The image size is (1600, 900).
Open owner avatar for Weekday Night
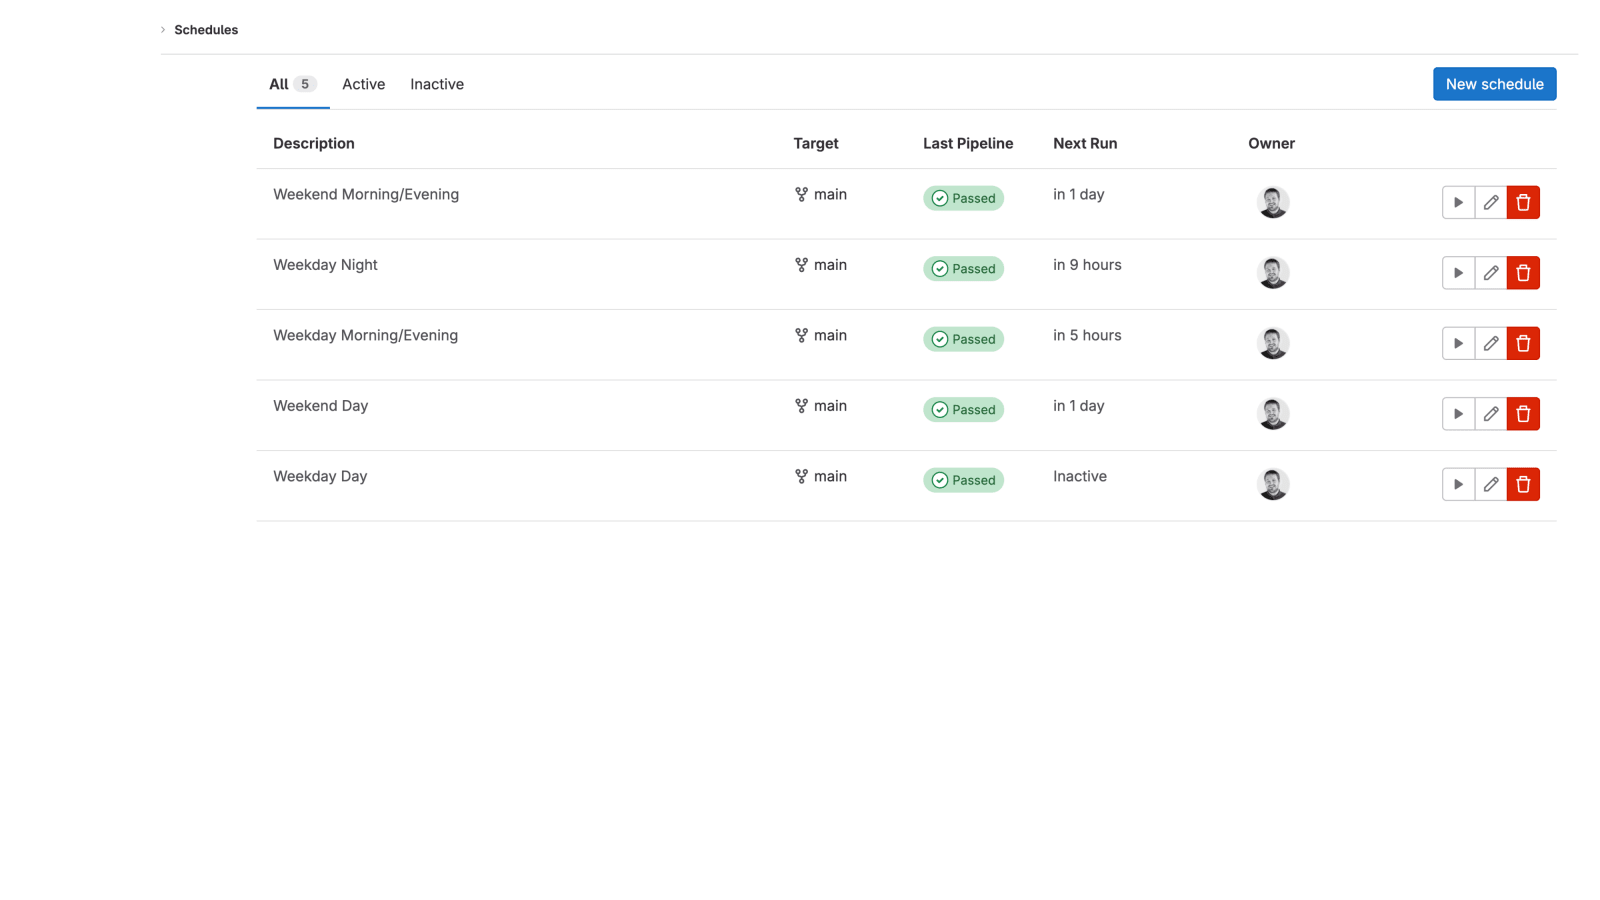tap(1273, 273)
